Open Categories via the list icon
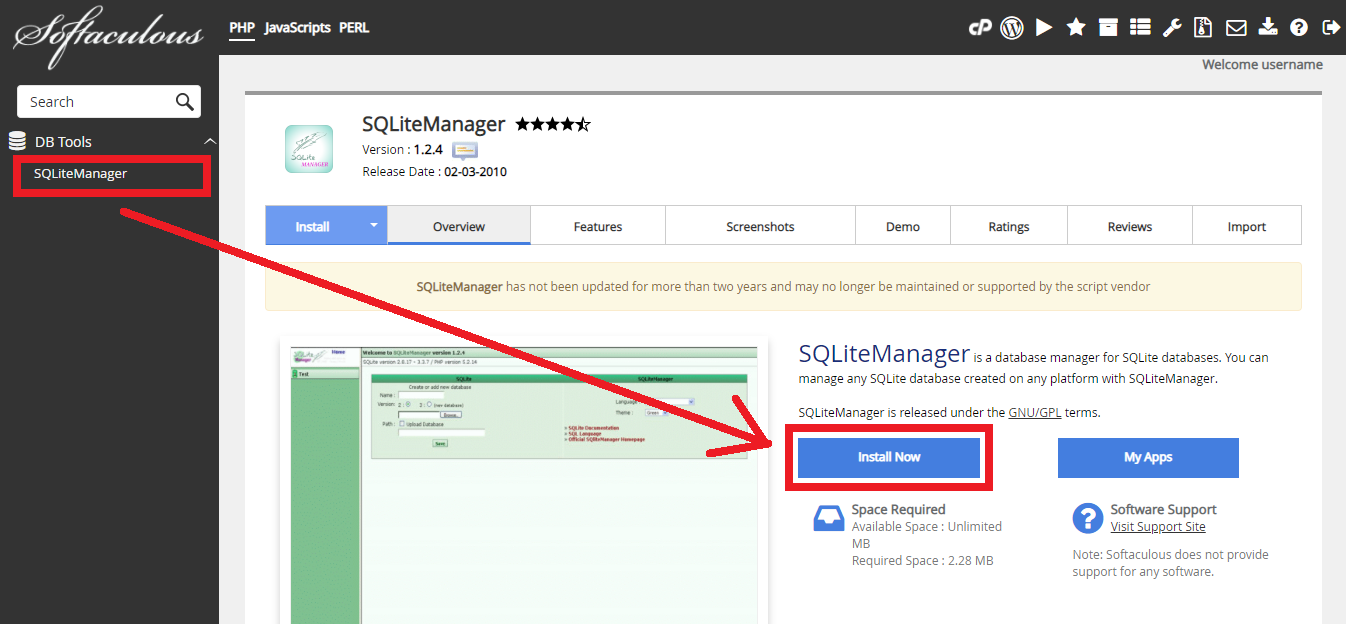Viewport: 1346px width, 624px height. tap(1139, 27)
